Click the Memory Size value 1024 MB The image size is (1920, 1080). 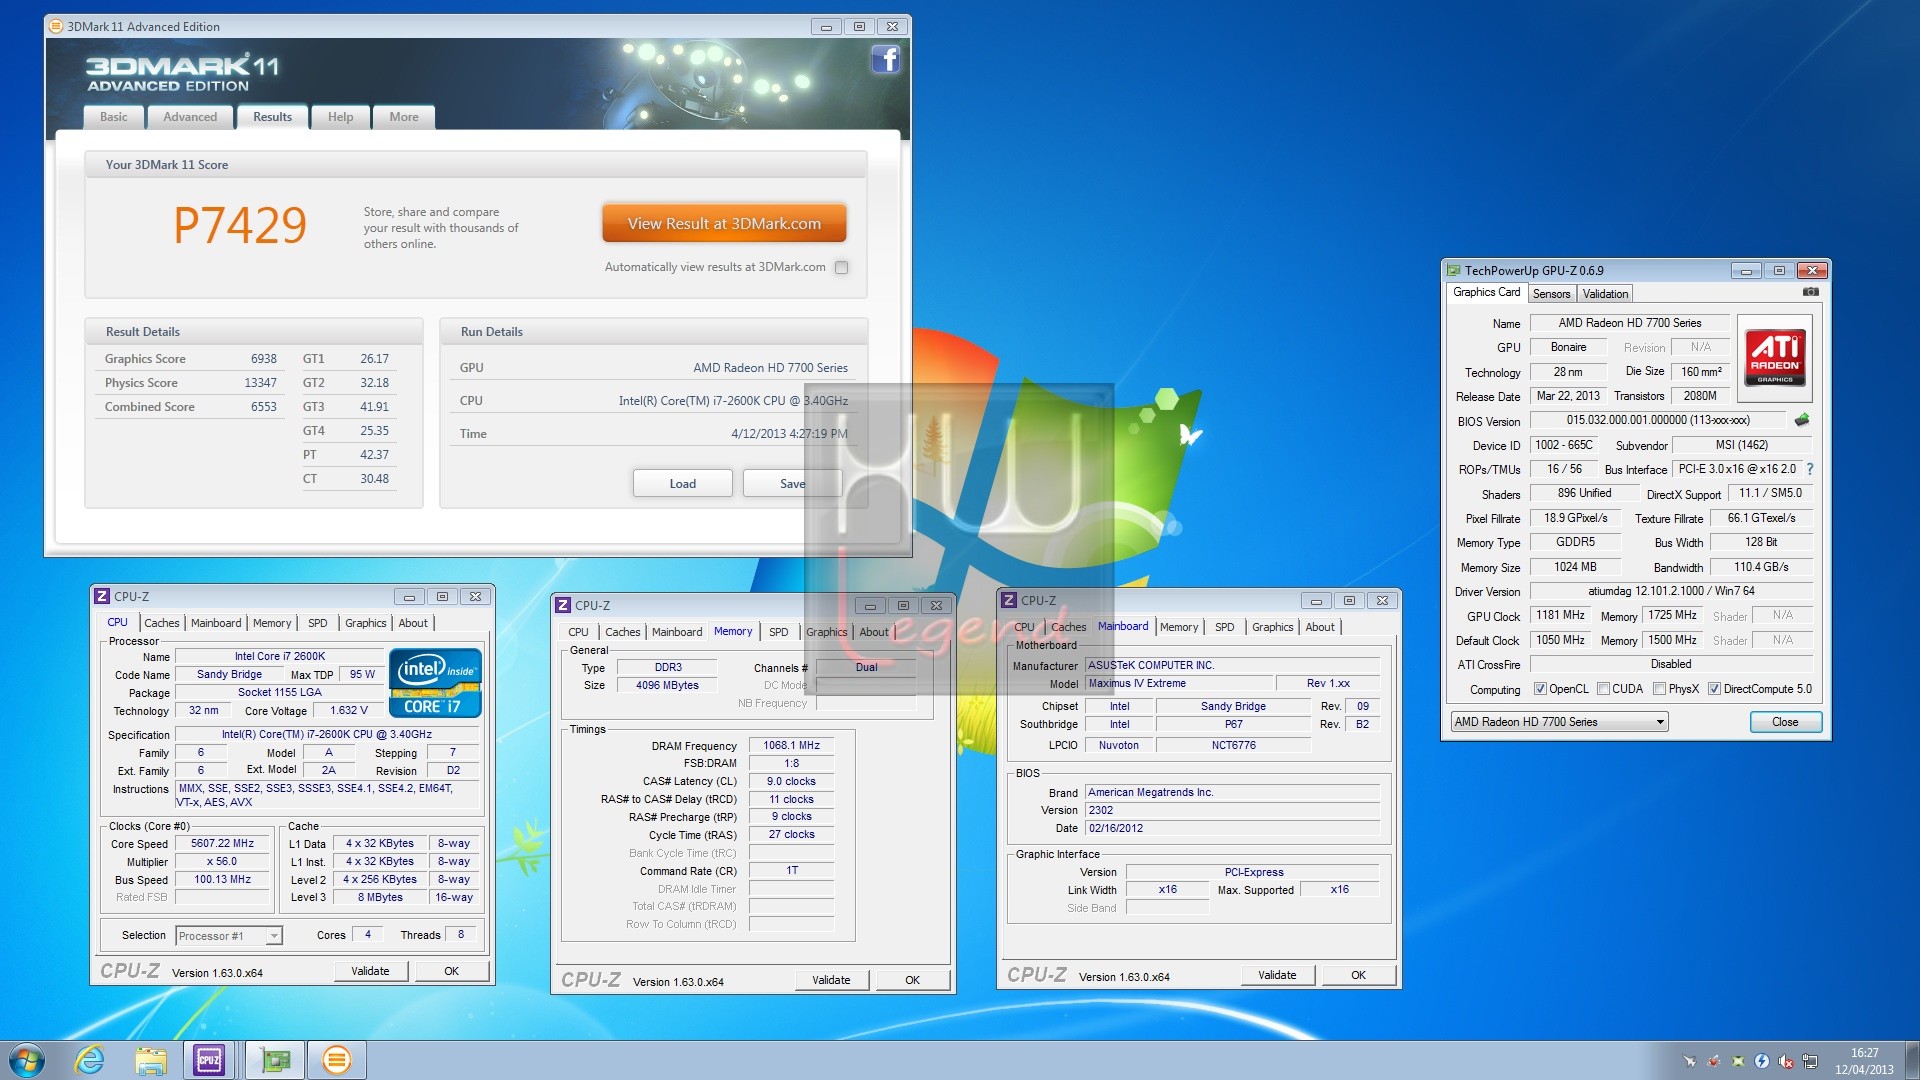point(1575,567)
